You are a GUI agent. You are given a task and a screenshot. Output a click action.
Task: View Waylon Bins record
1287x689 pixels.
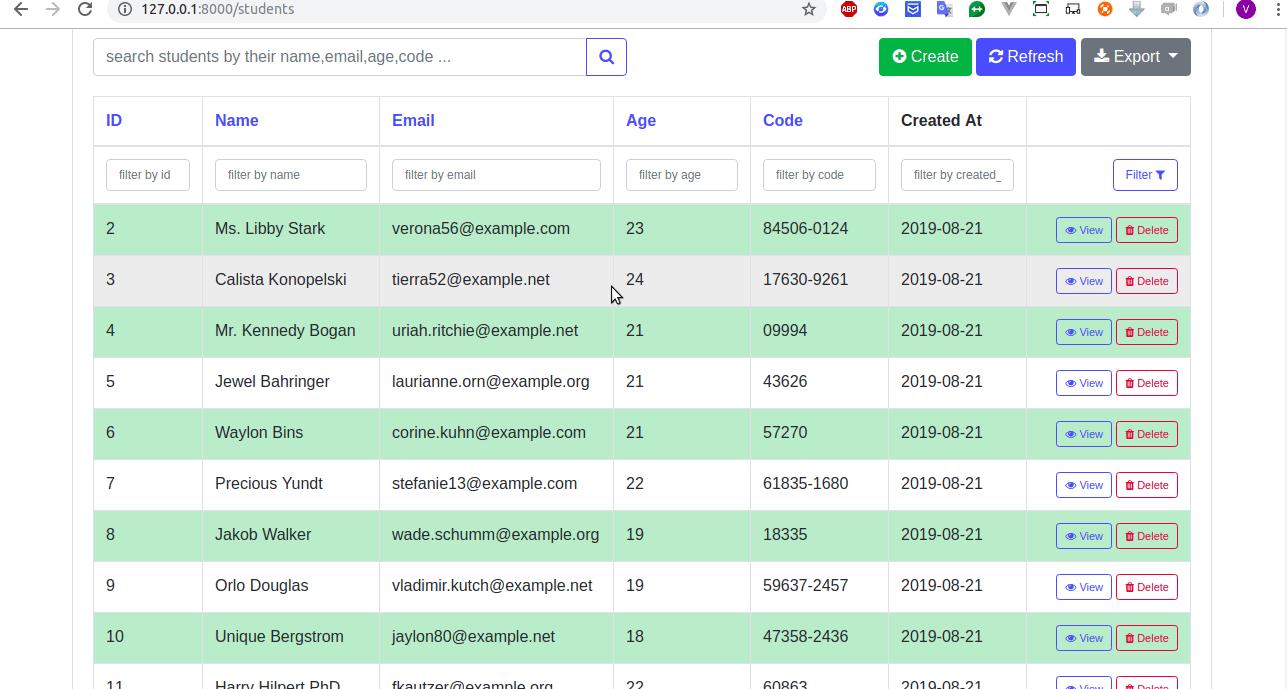pos(1084,434)
